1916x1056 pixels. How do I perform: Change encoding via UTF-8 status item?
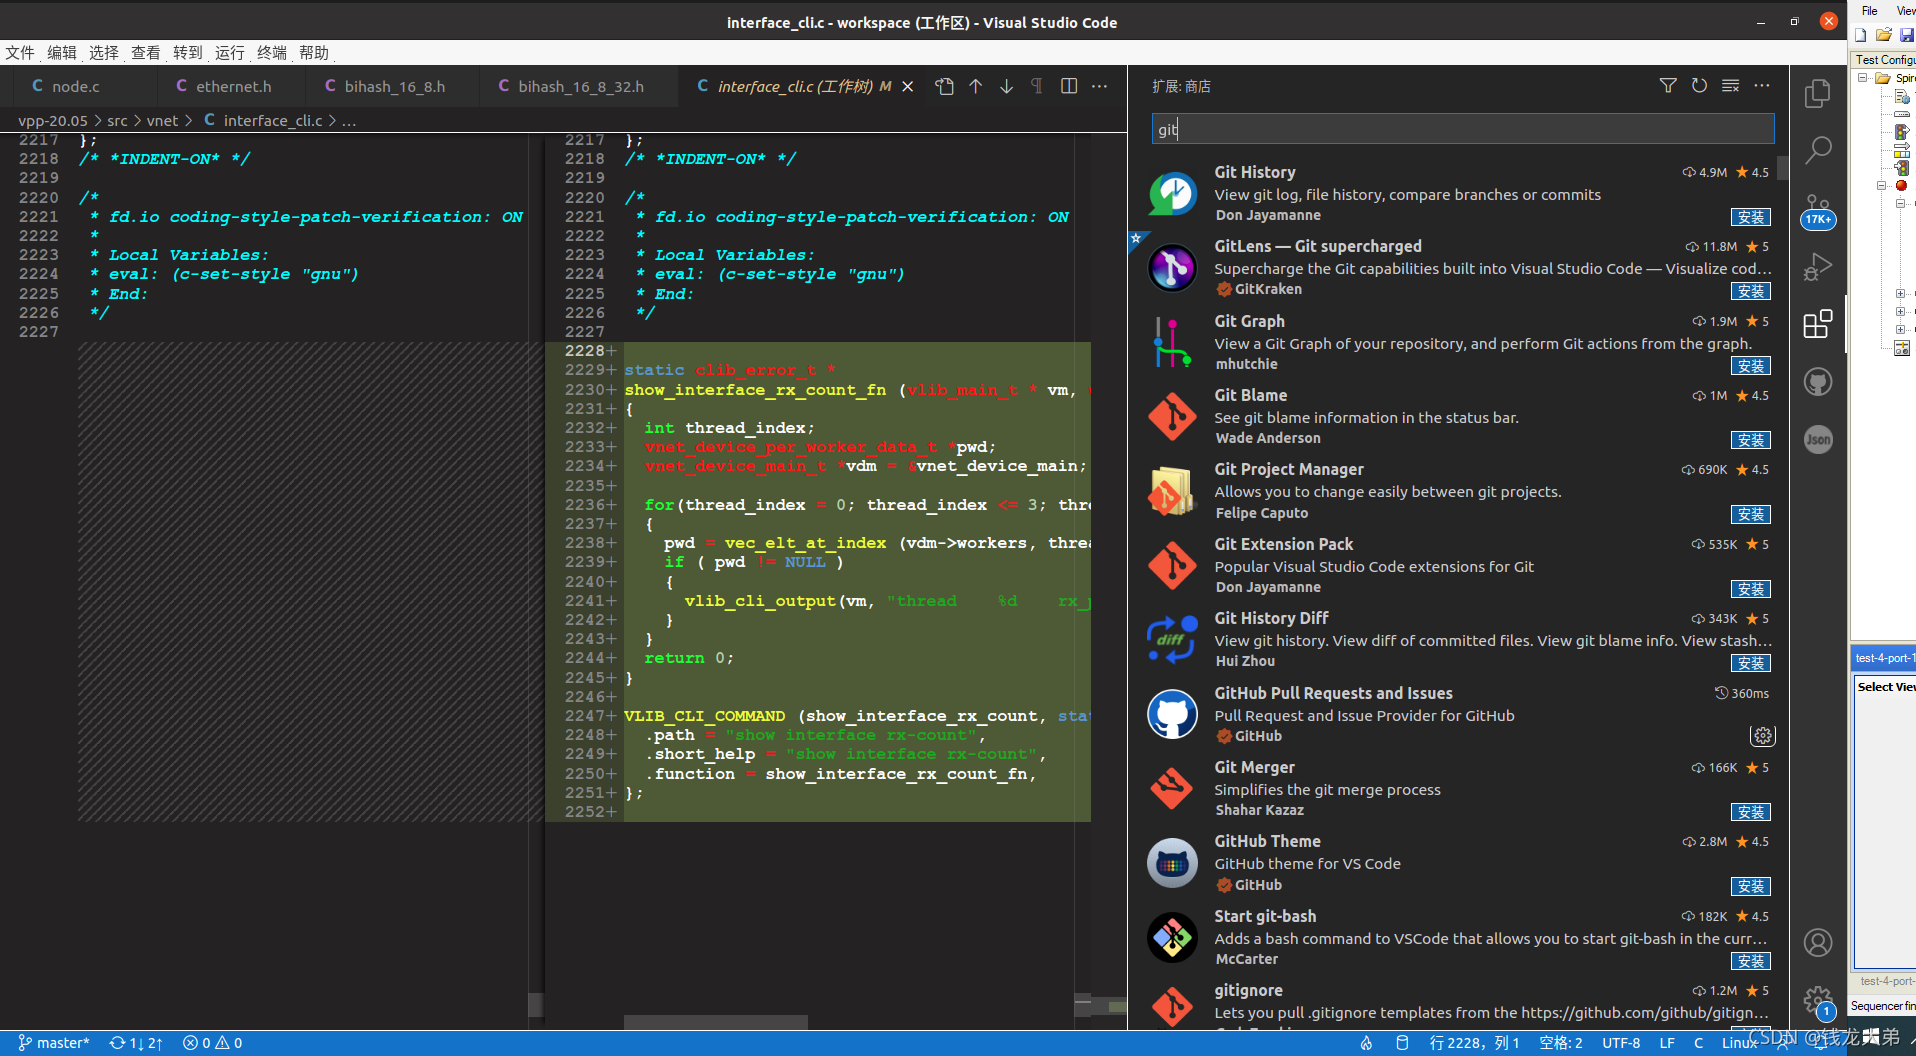coord(1621,1043)
